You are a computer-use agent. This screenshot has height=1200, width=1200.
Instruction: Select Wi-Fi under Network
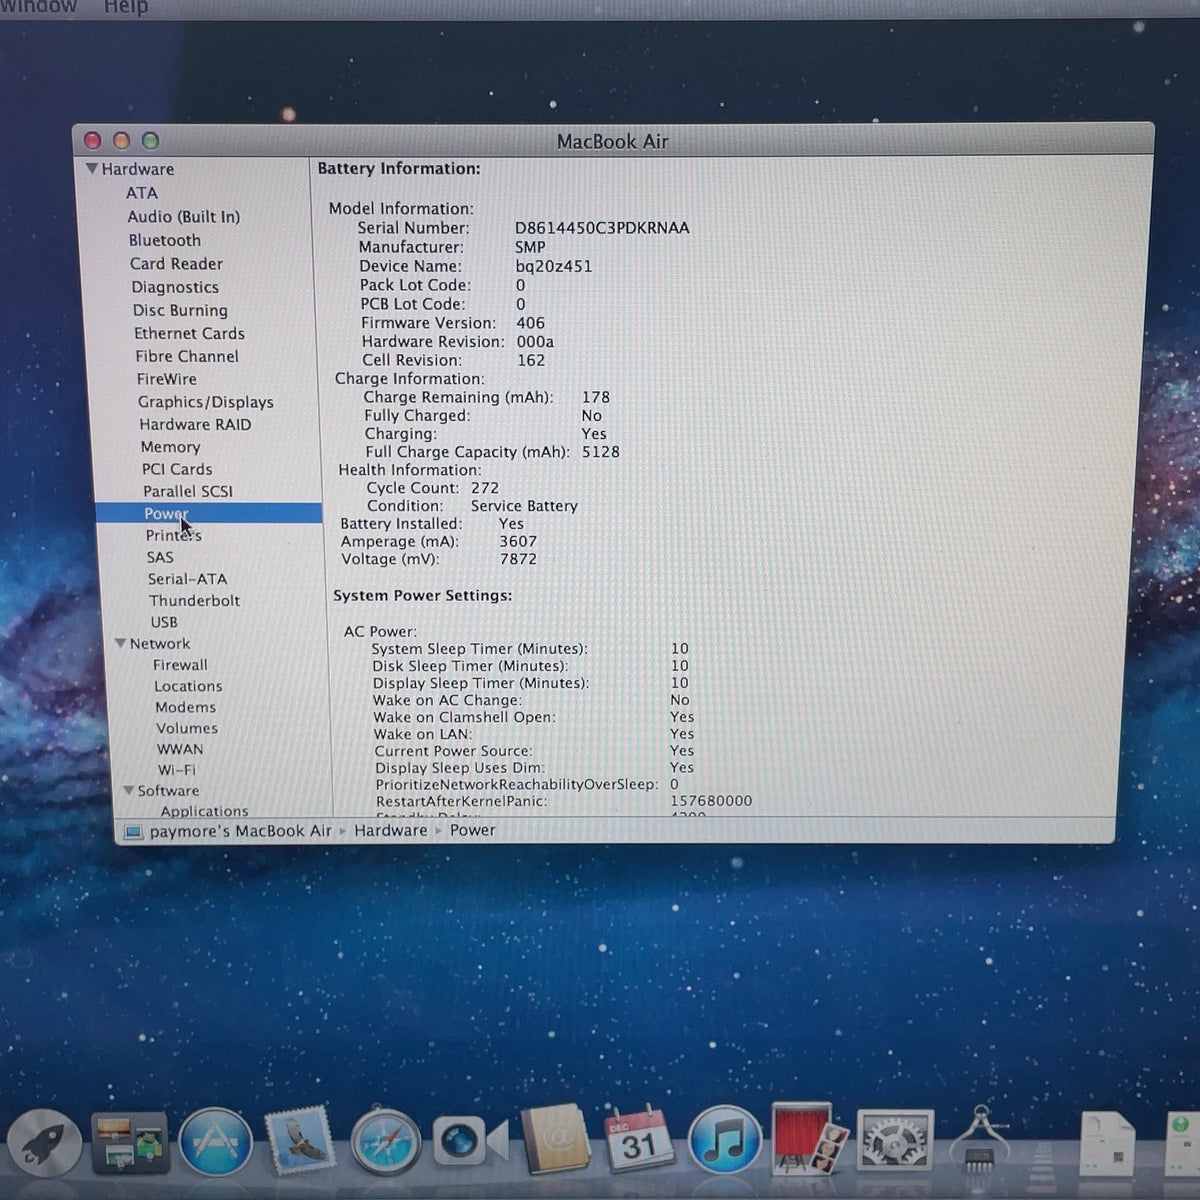[x=176, y=770]
